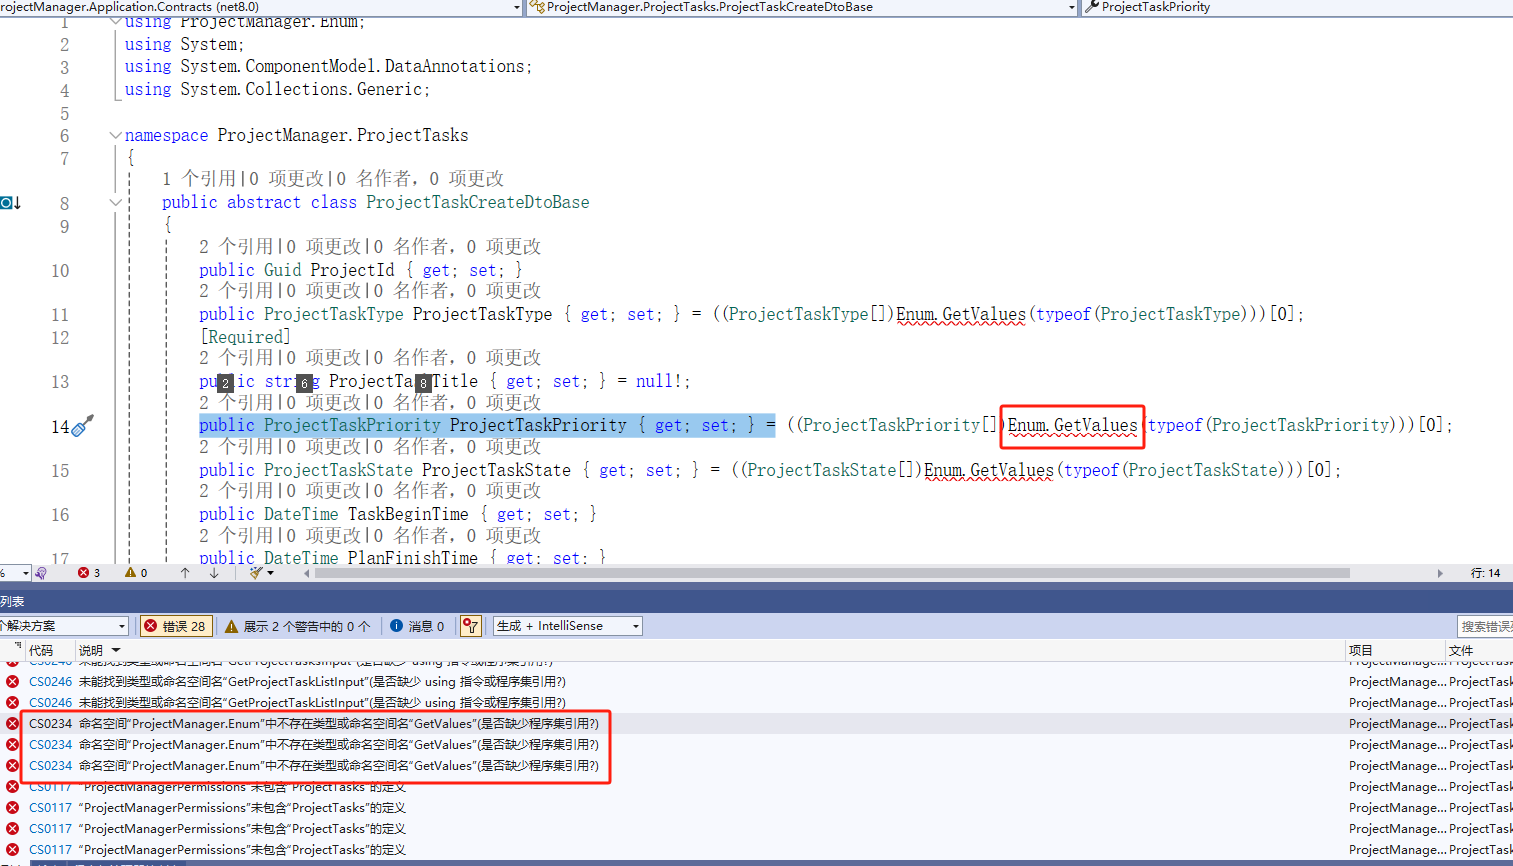
Task: Sort the error list by 代码 column
Action: (41, 650)
